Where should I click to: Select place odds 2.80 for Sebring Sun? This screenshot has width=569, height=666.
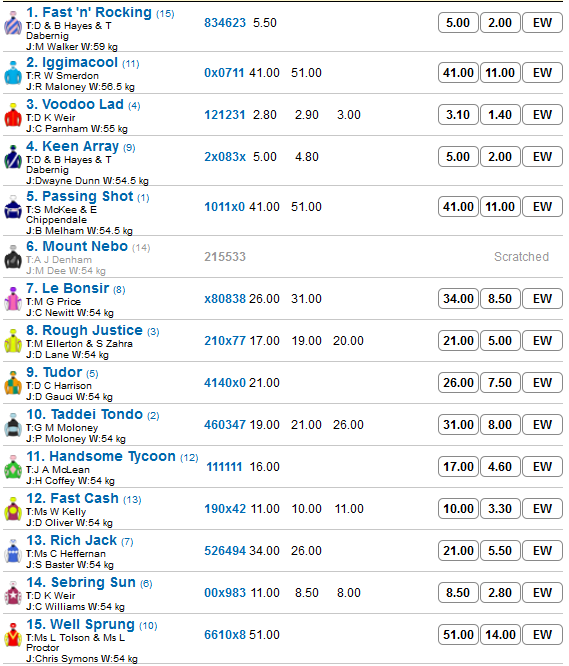500,593
